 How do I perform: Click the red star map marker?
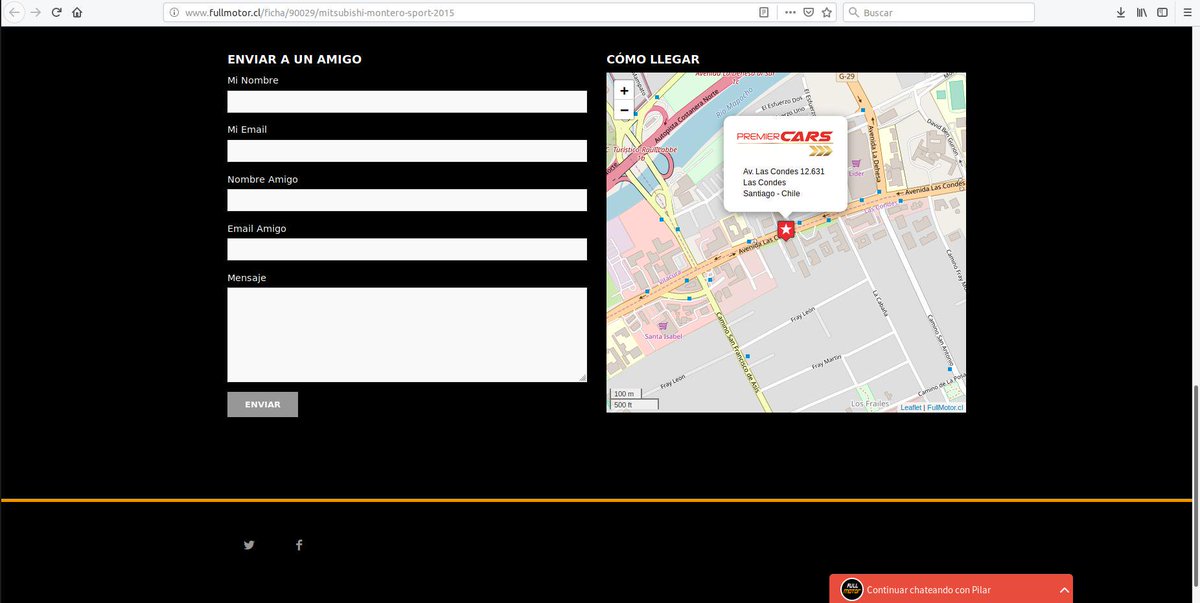(785, 229)
